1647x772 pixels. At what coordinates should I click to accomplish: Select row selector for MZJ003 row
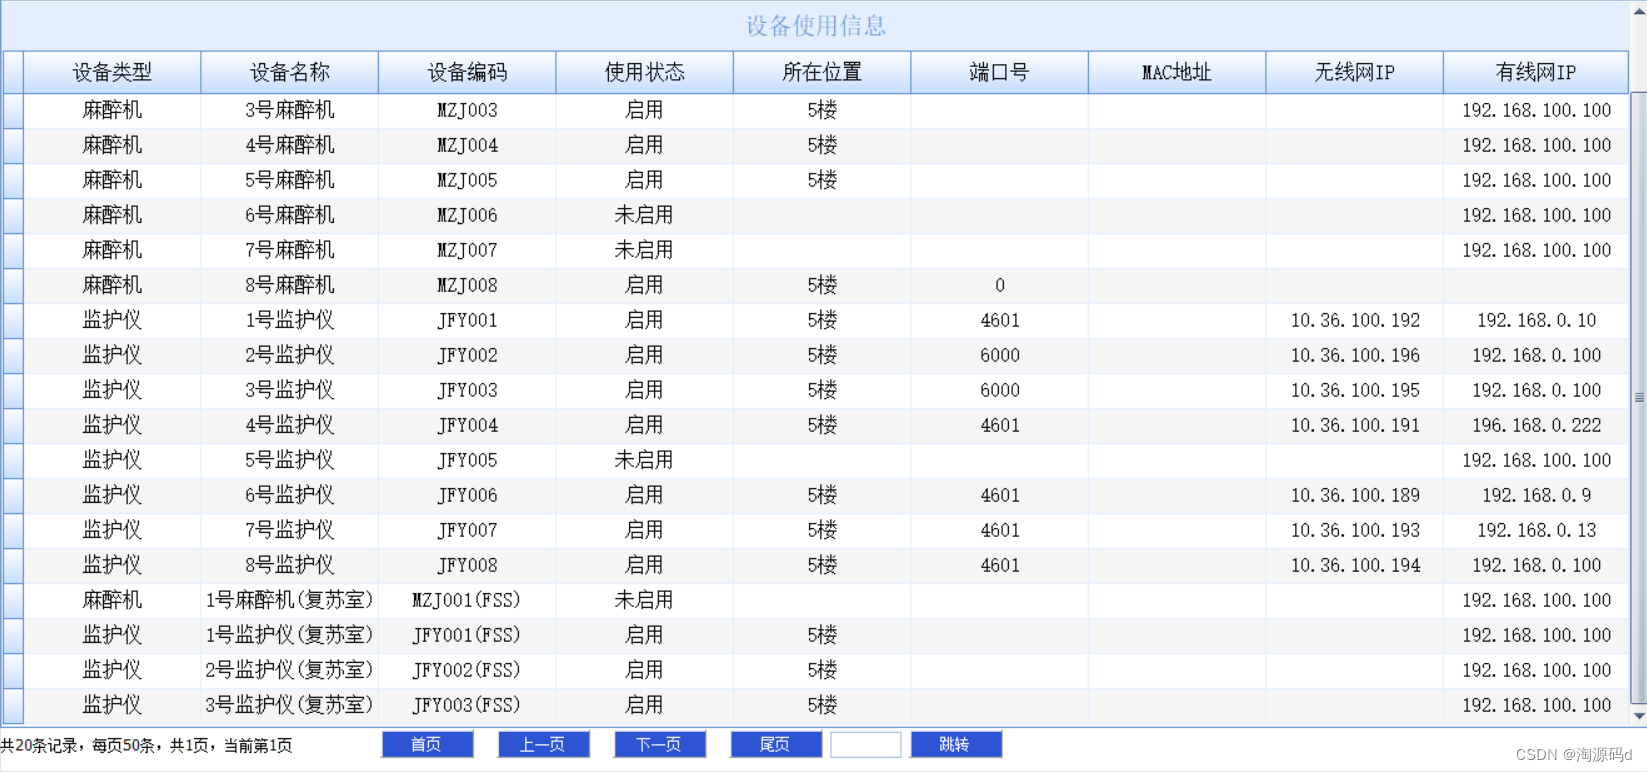13,110
